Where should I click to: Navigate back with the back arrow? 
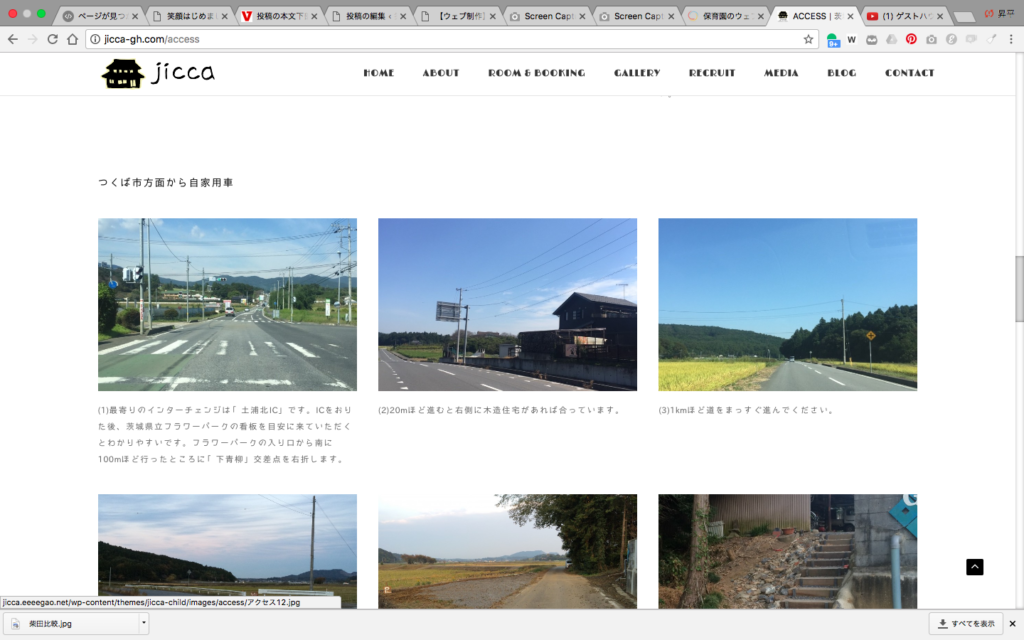12,39
